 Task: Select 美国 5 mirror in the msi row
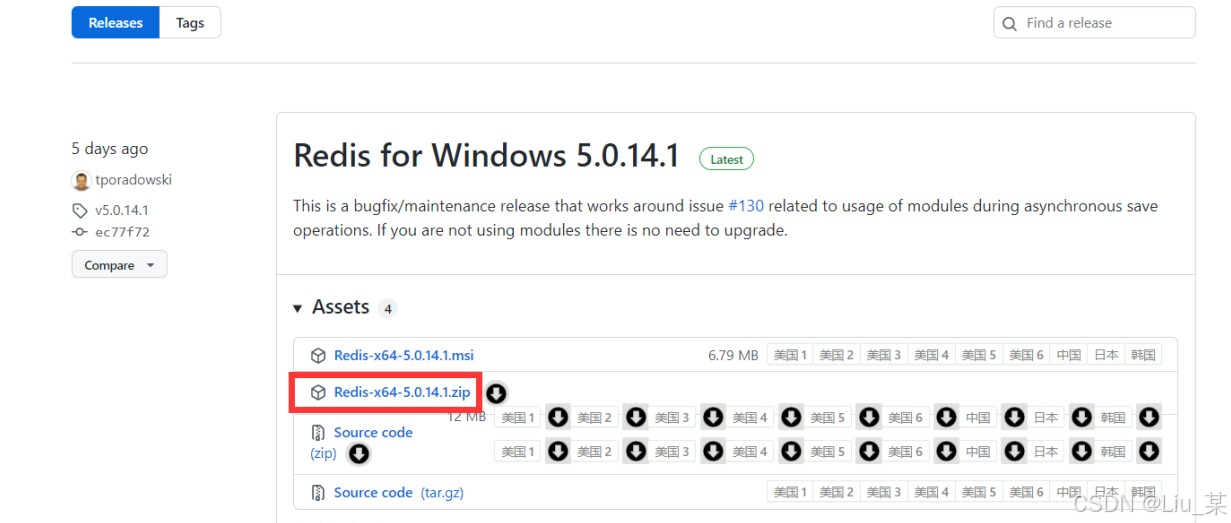[978, 355]
